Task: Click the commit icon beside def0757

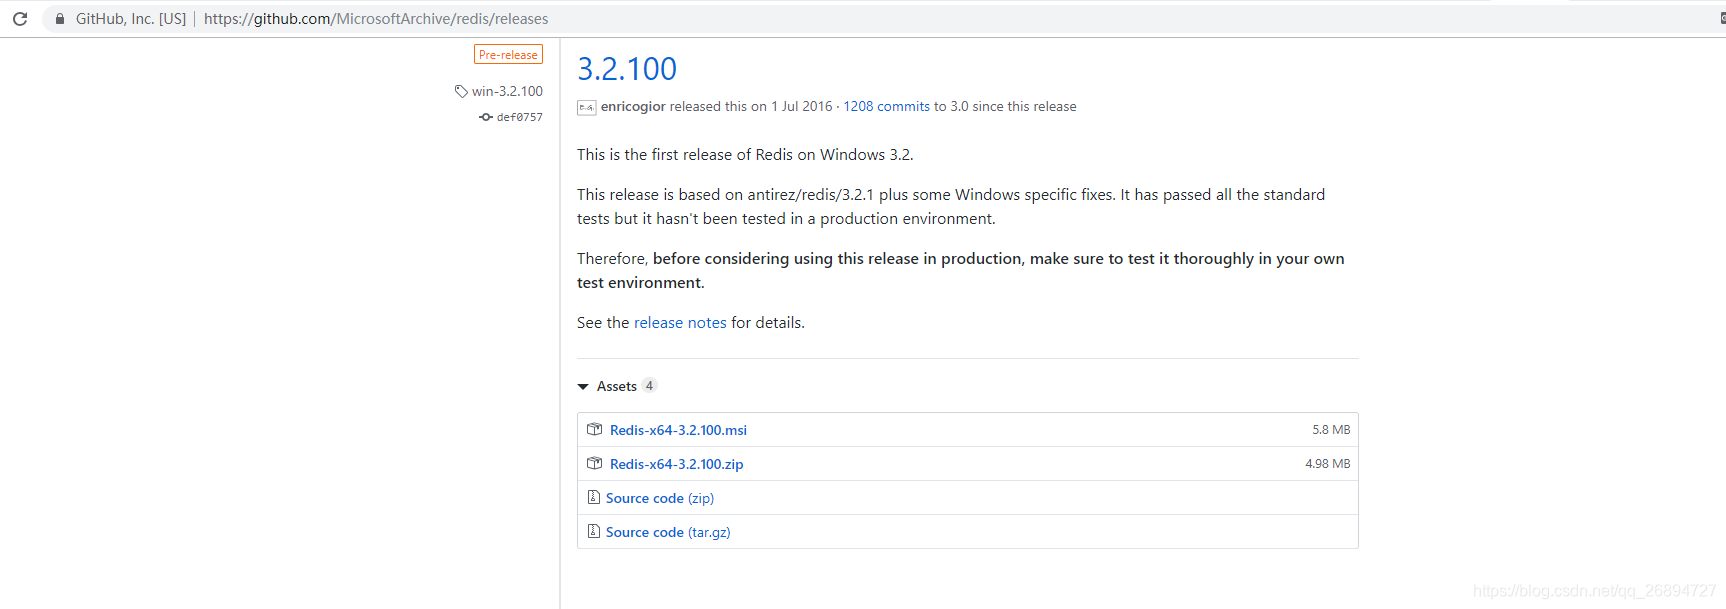Action: 486,117
